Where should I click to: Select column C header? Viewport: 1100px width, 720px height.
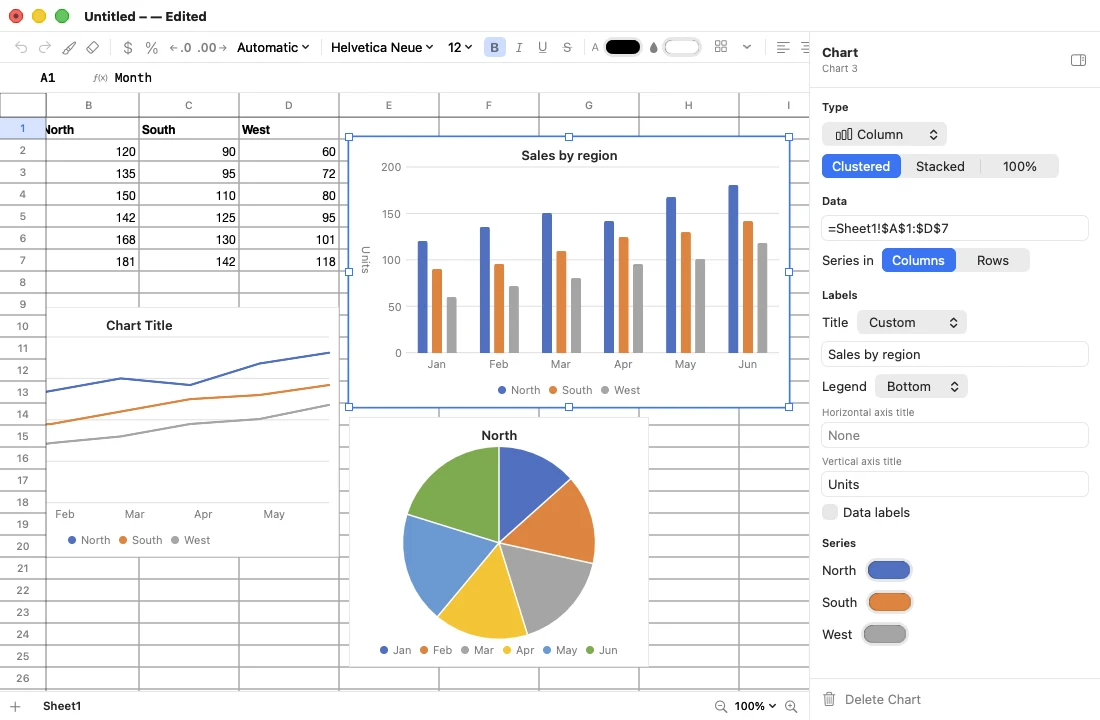189,105
